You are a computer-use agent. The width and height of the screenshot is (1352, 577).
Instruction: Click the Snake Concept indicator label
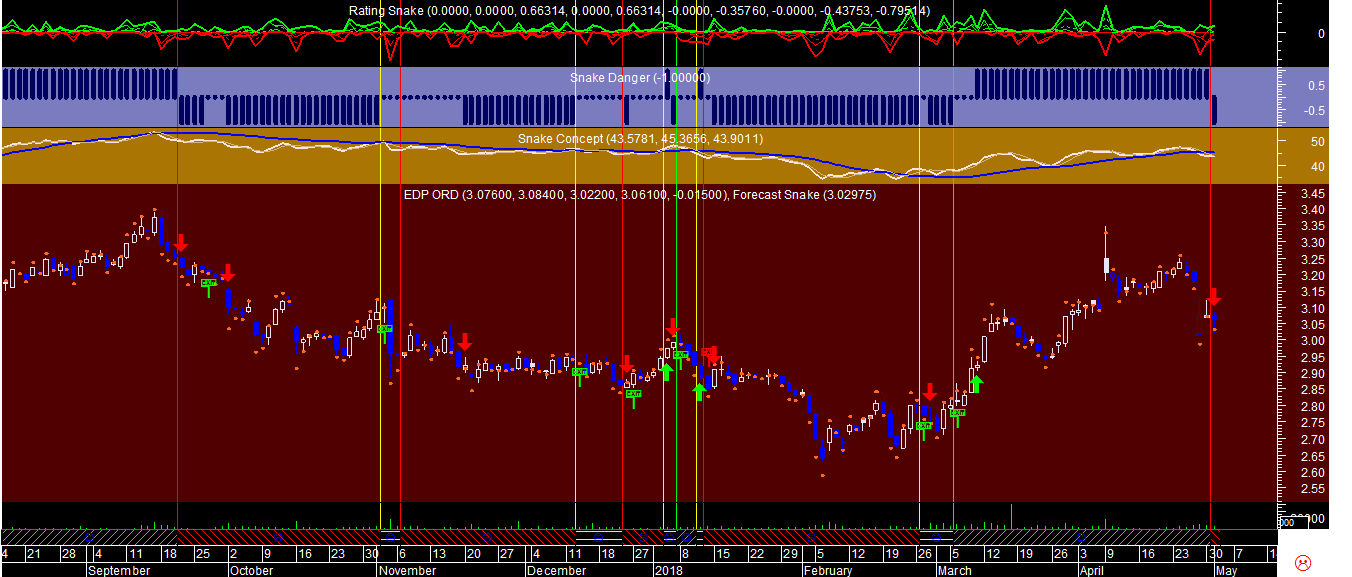[x=640, y=138]
